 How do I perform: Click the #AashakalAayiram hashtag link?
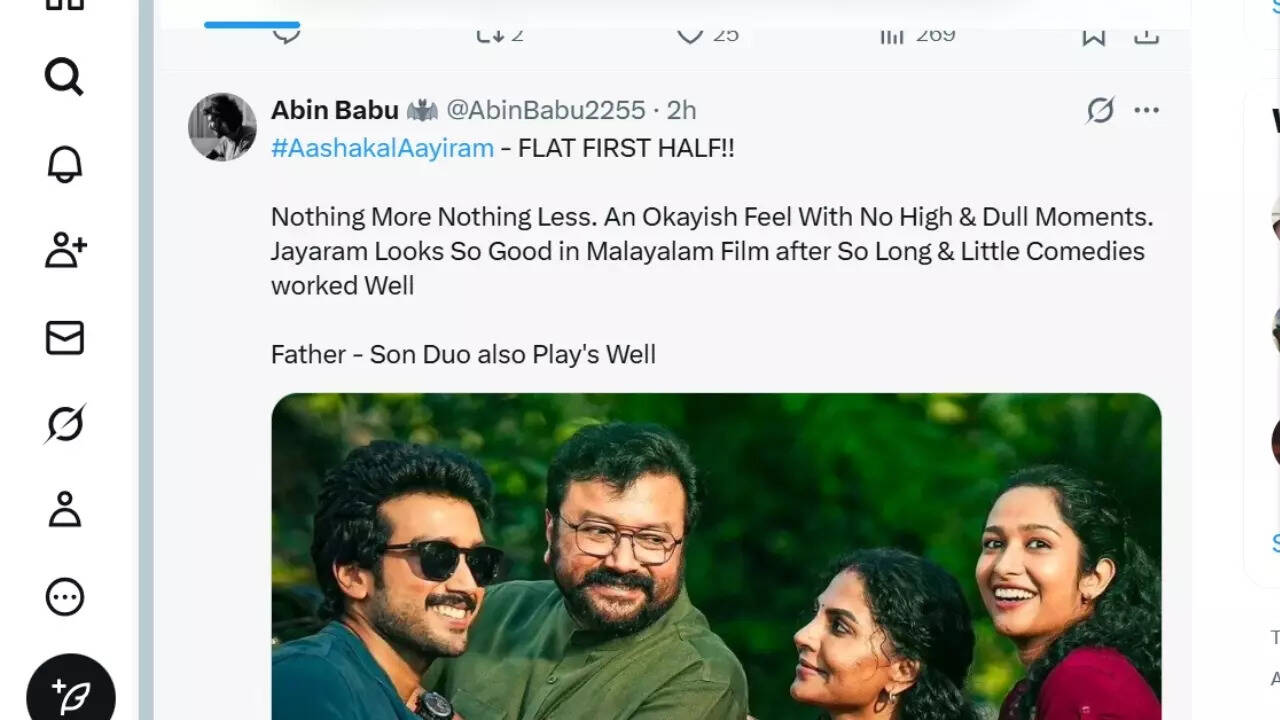[x=382, y=148]
